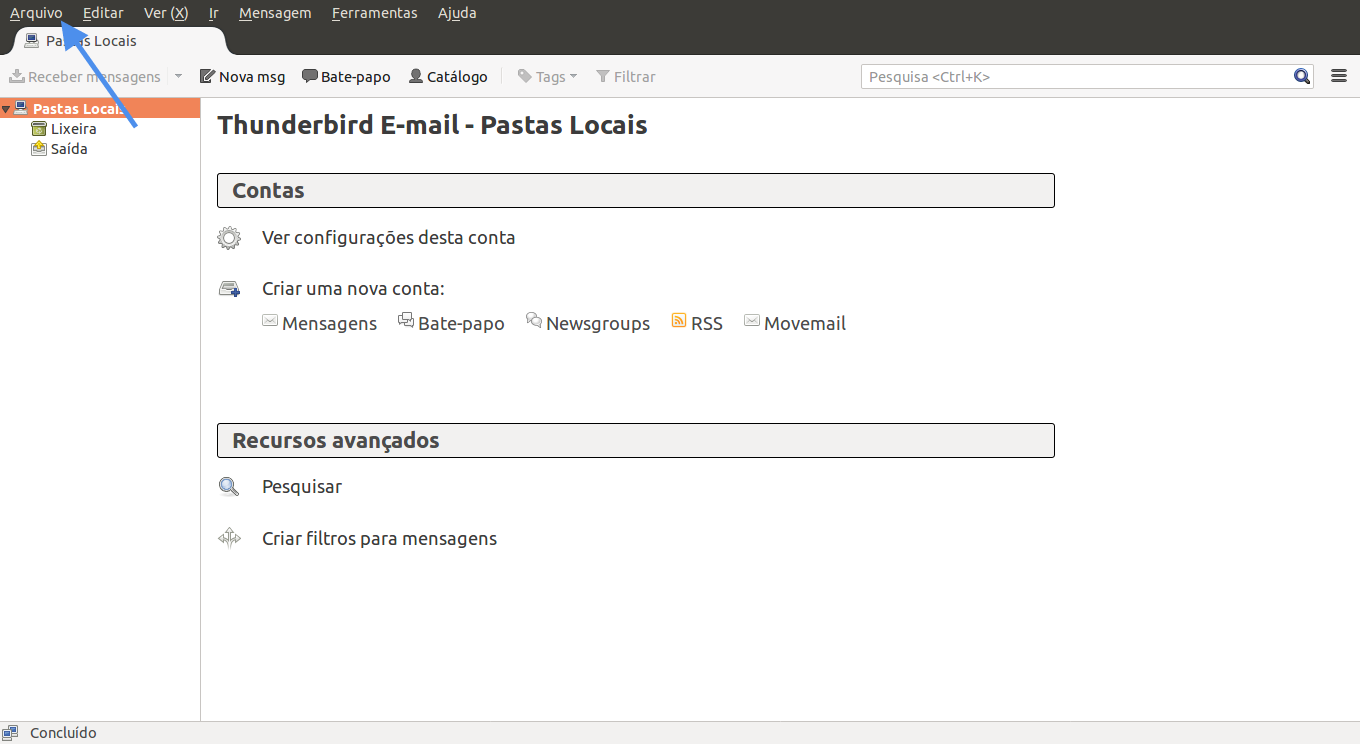
Task: Click the Saída outbox icon
Action: pos(39,149)
